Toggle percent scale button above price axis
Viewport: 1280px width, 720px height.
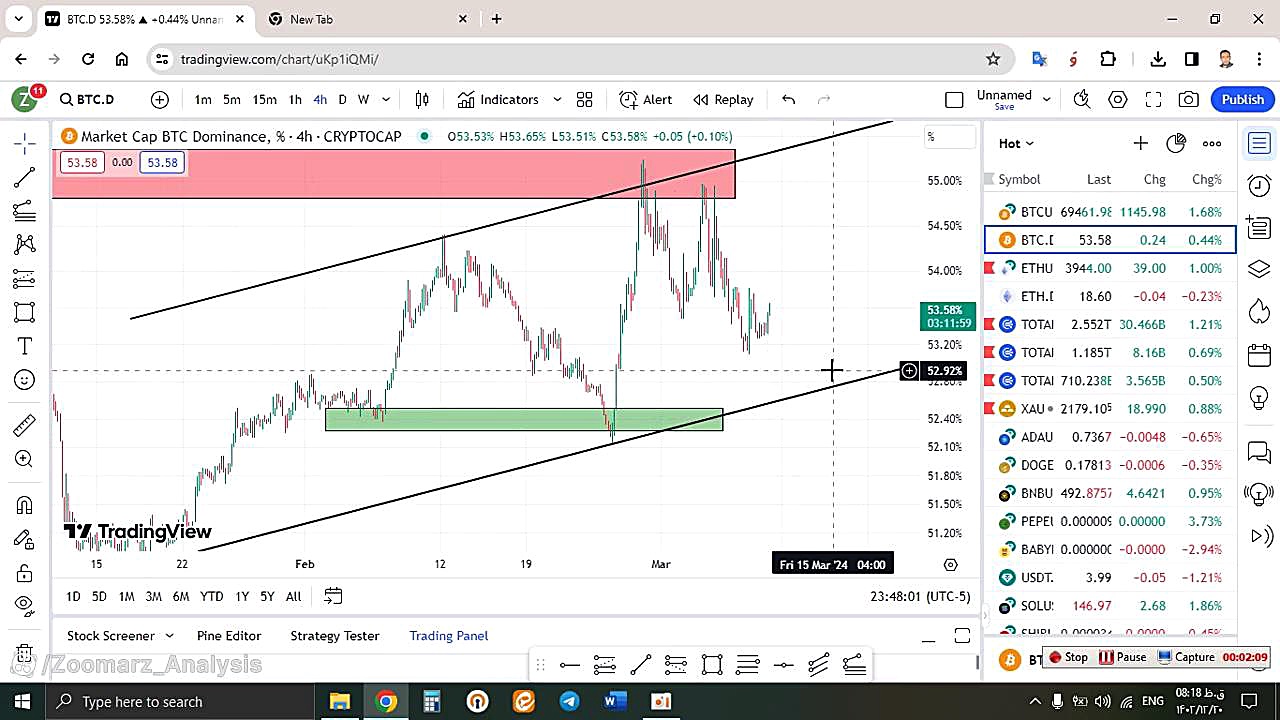[948, 137]
